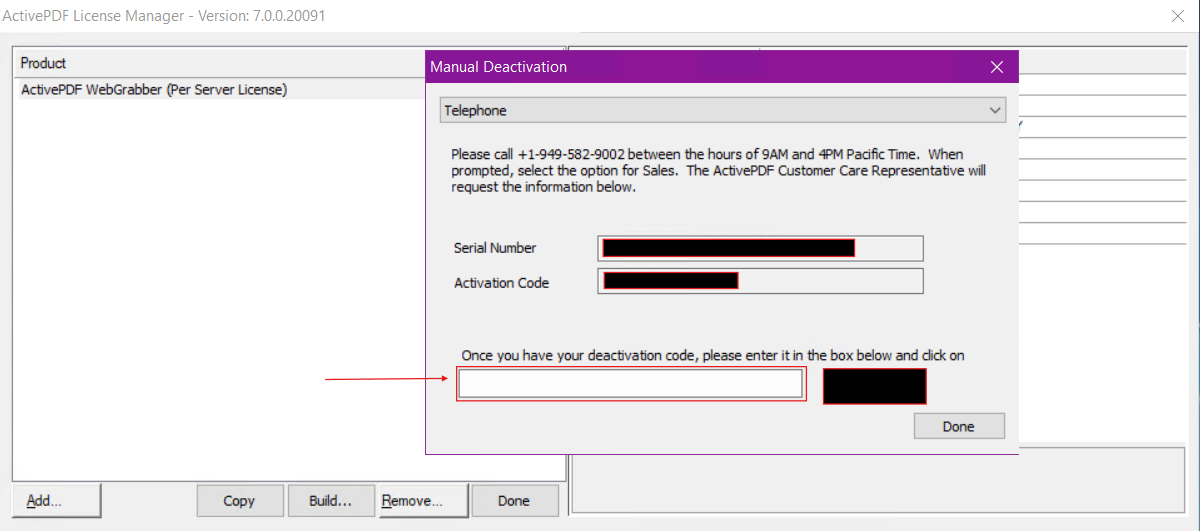This screenshot has height=531, width=1200.
Task: Click the deactivation code input box
Action: click(631, 384)
